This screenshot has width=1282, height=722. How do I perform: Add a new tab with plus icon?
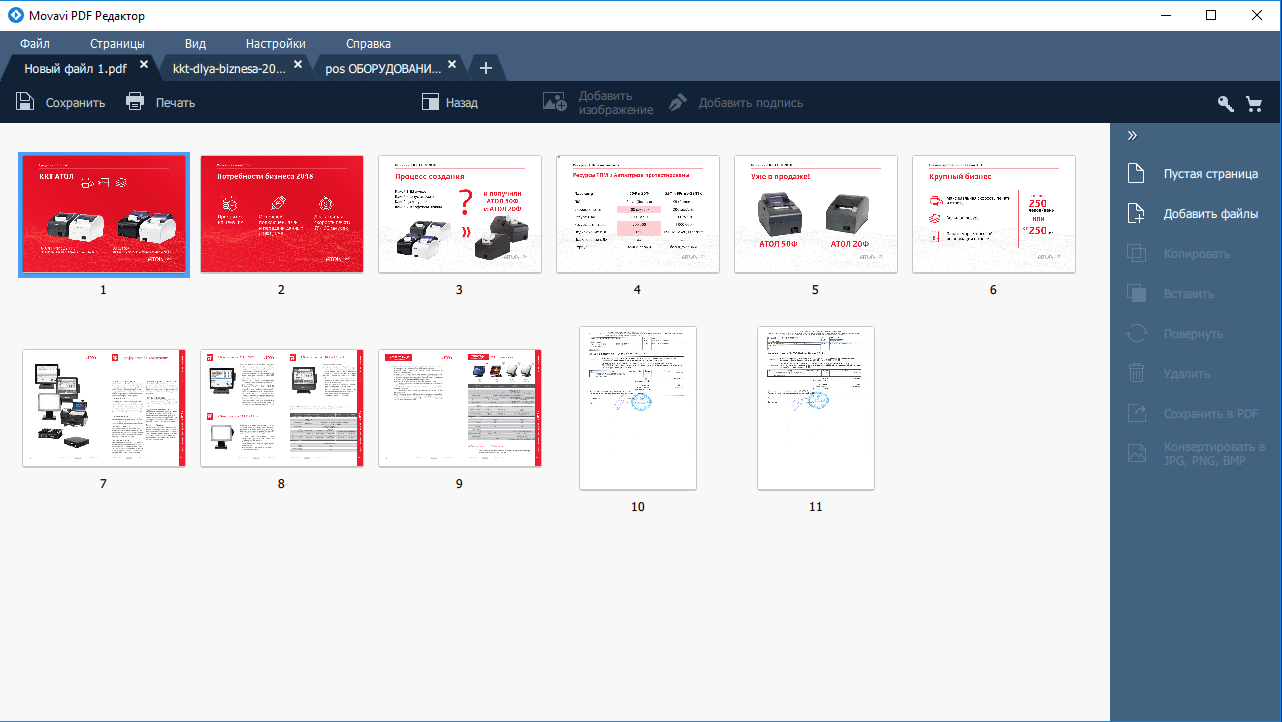(x=486, y=68)
